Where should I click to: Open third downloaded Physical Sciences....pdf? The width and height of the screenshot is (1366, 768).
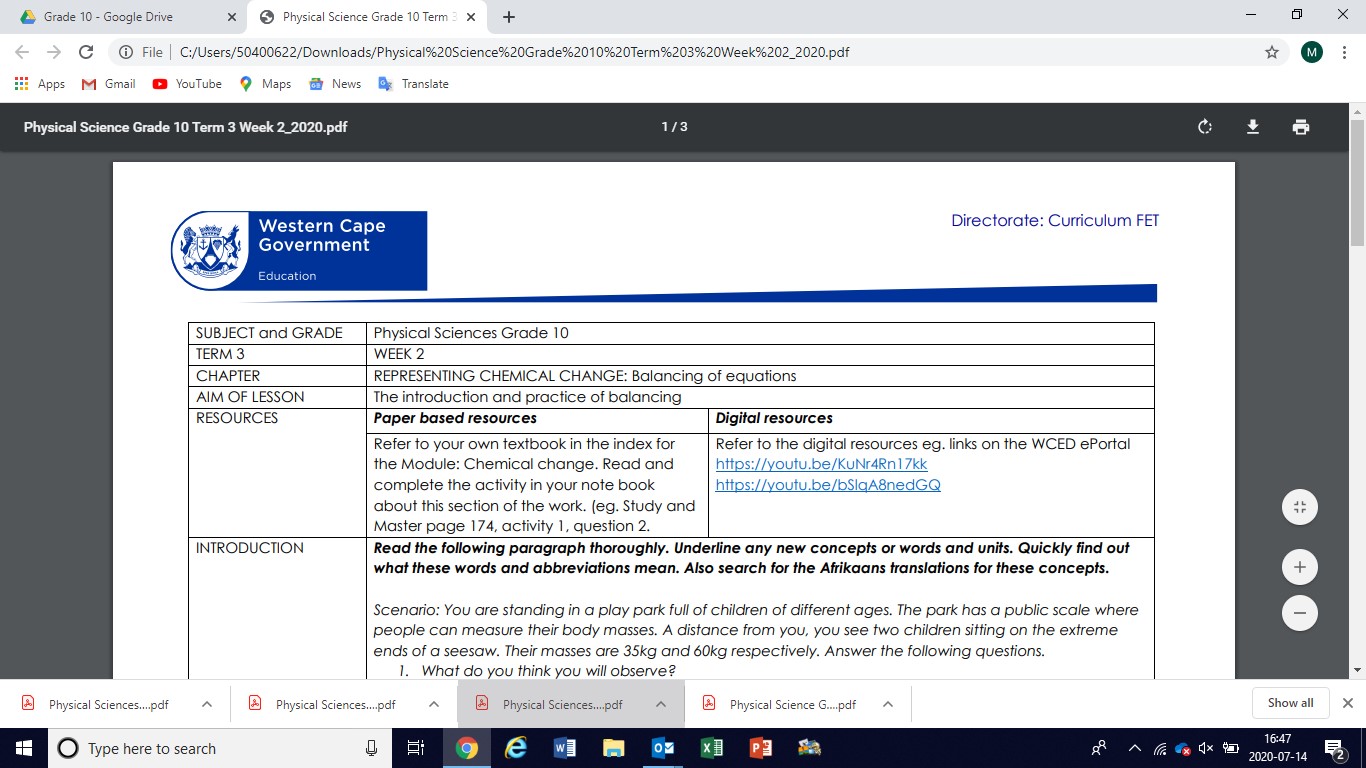click(x=552, y=704)
